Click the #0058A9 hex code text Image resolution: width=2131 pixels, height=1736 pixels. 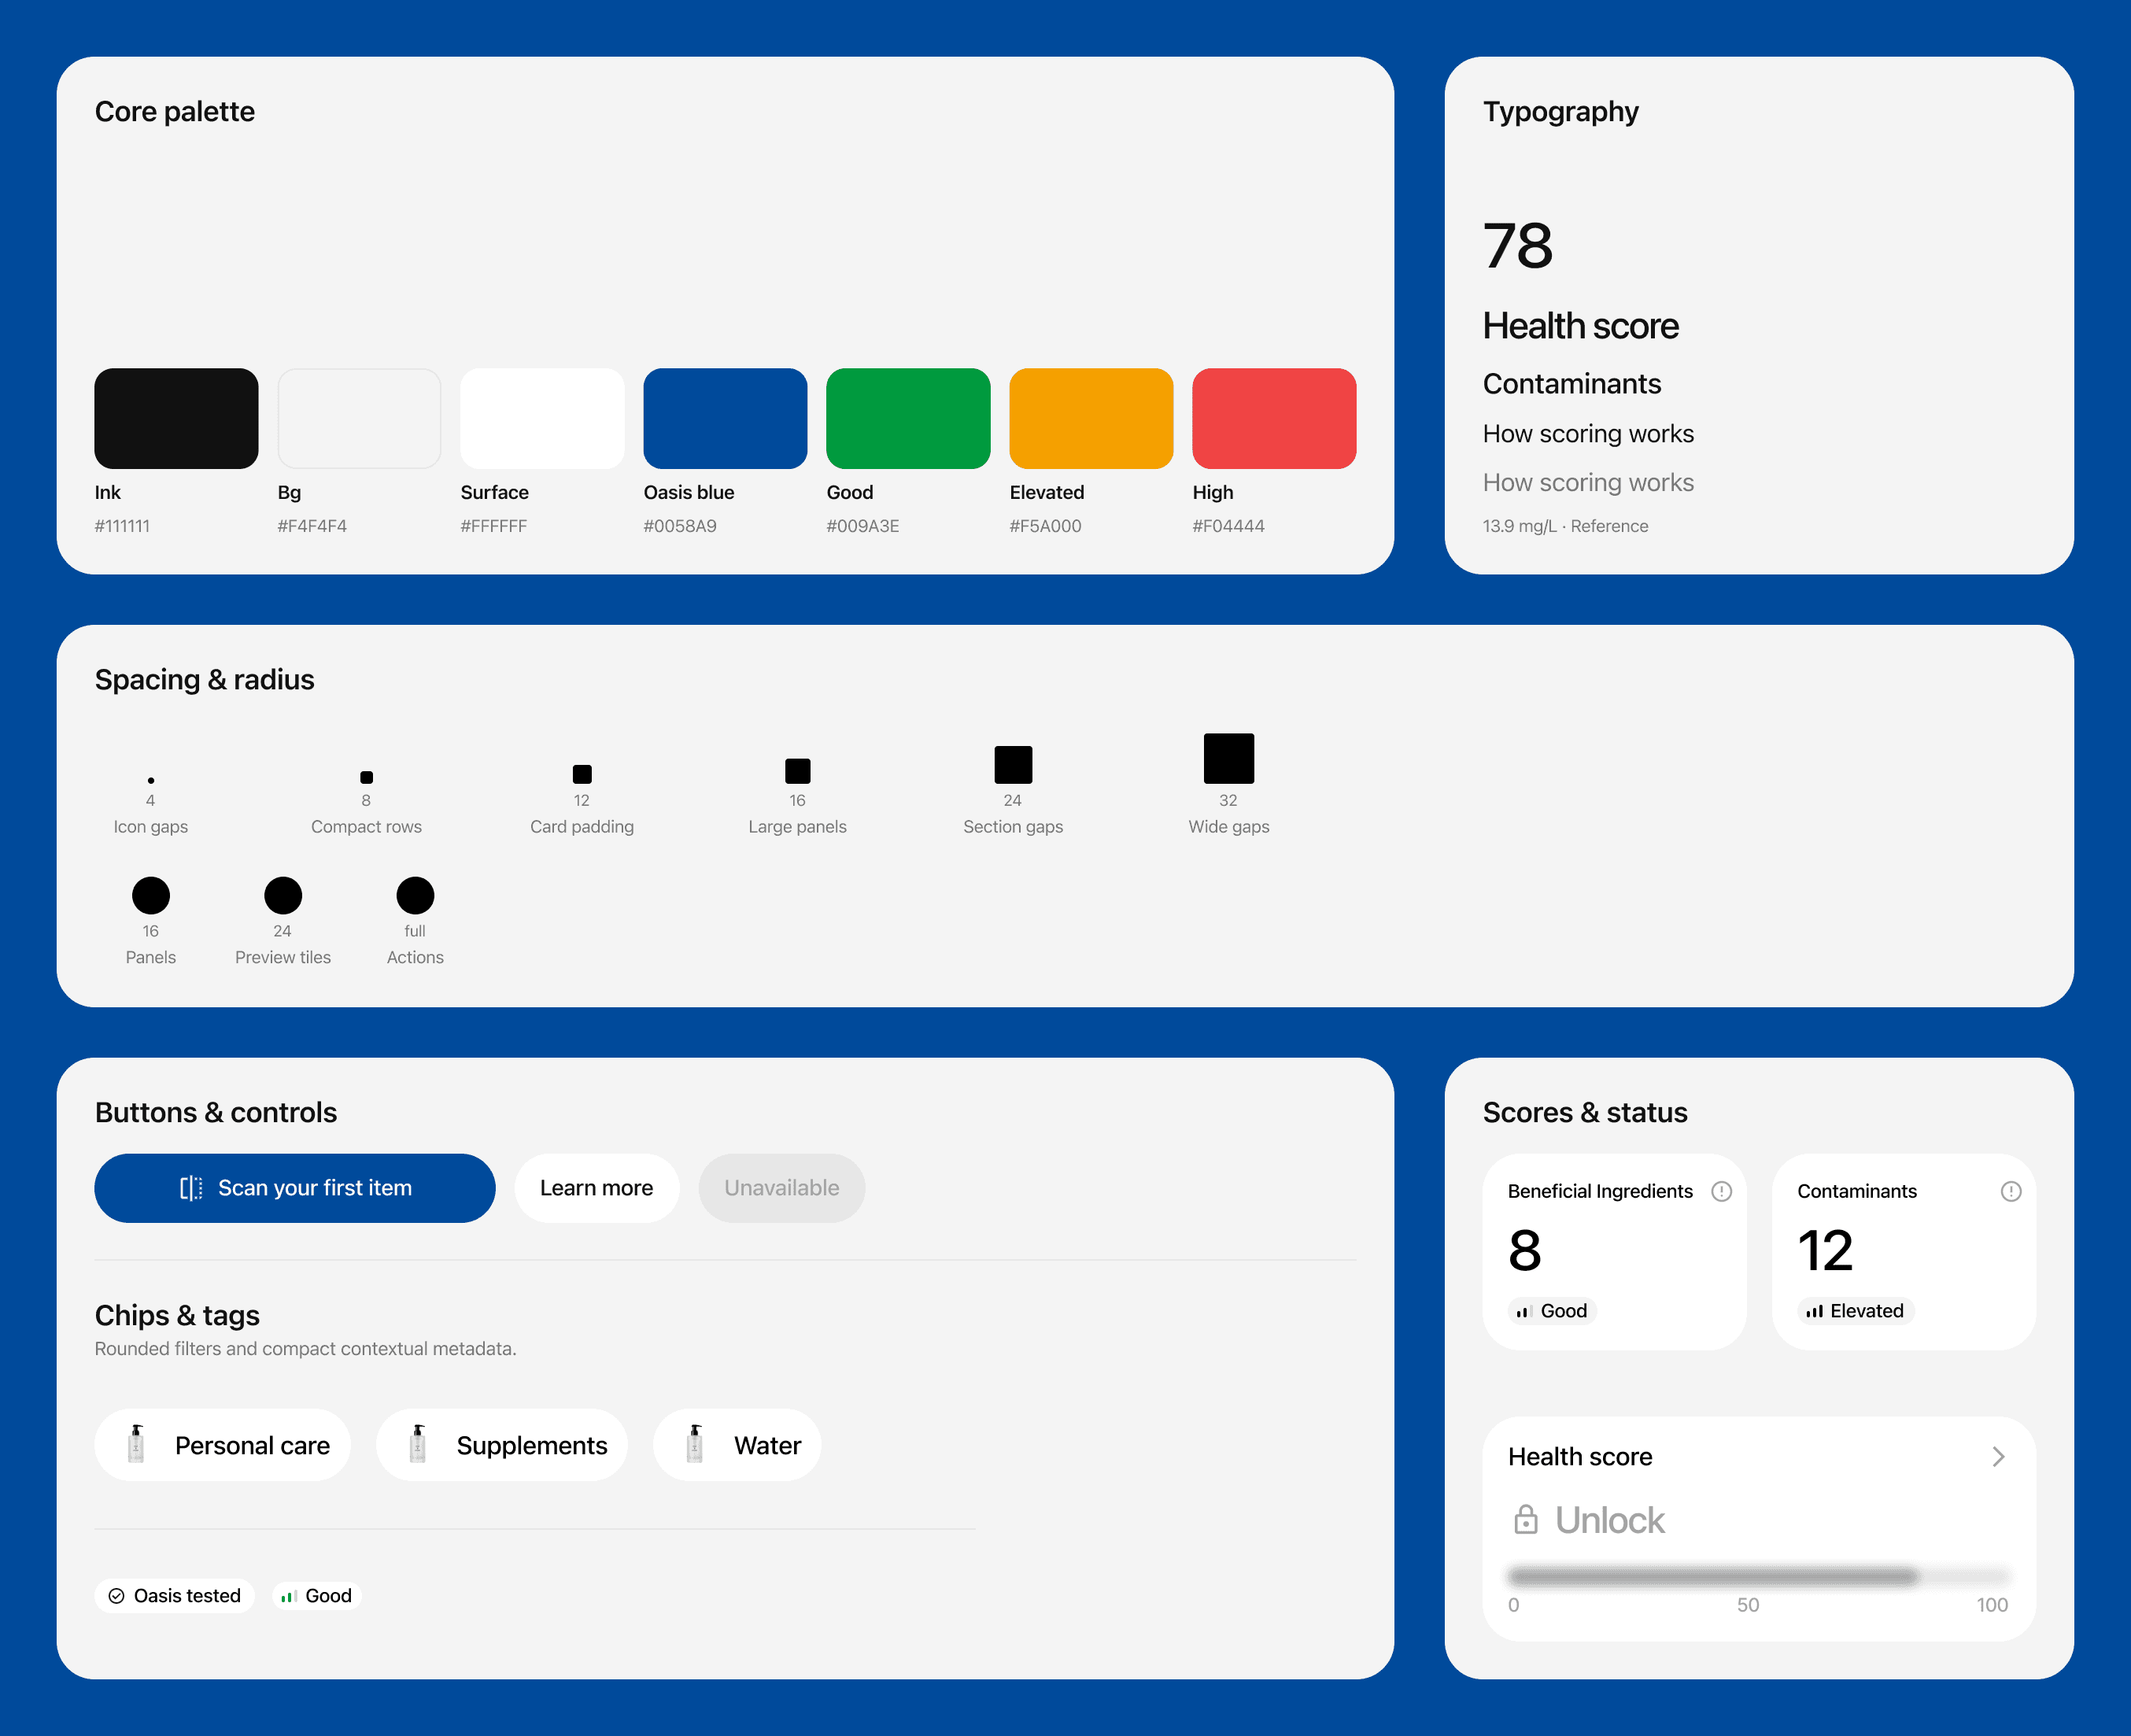pos(680,526)
